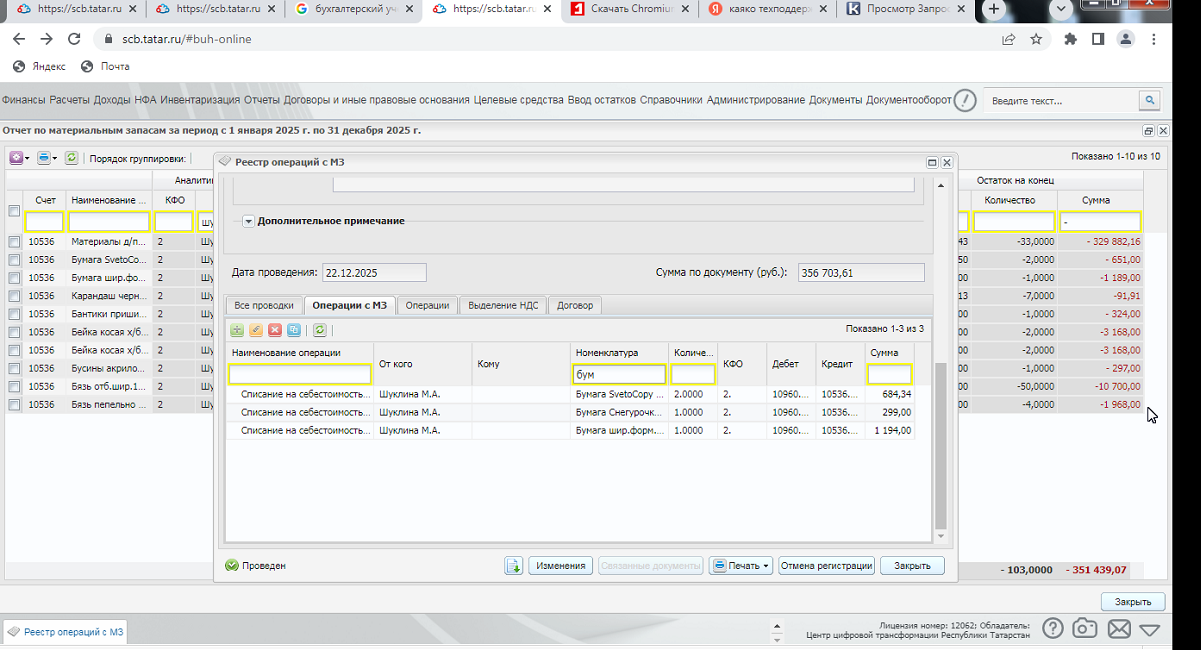Image resolution: width=1201 pixels, height=650 pixels.
Task: Tick checkbox for Бумага шир.фо row
Action: [14, 278]
